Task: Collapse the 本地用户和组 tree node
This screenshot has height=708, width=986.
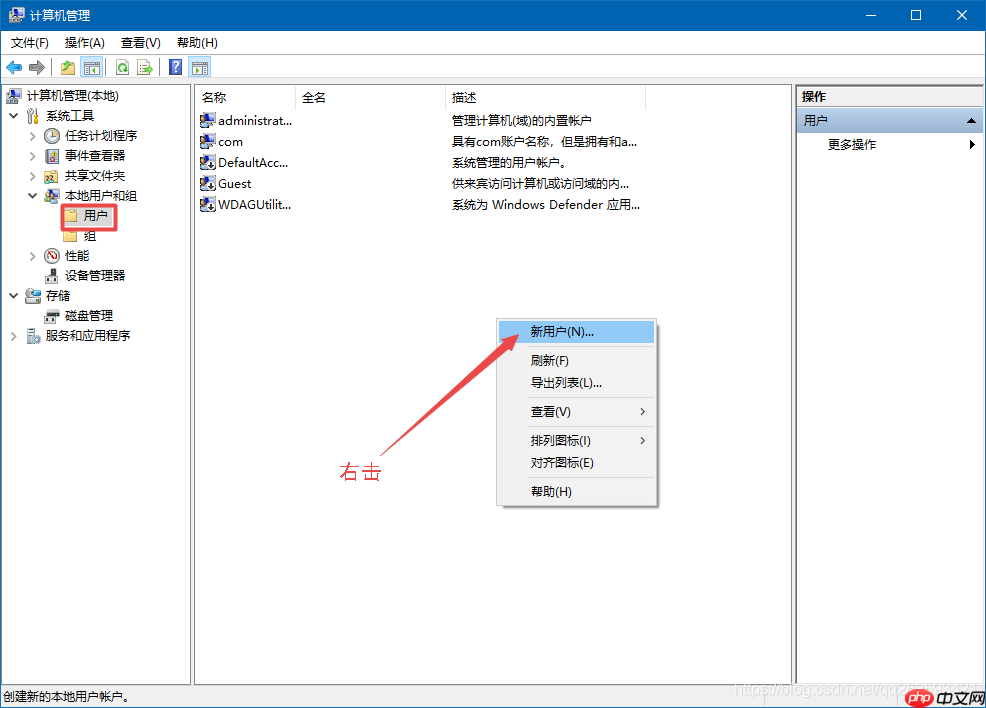Action: 34,195
